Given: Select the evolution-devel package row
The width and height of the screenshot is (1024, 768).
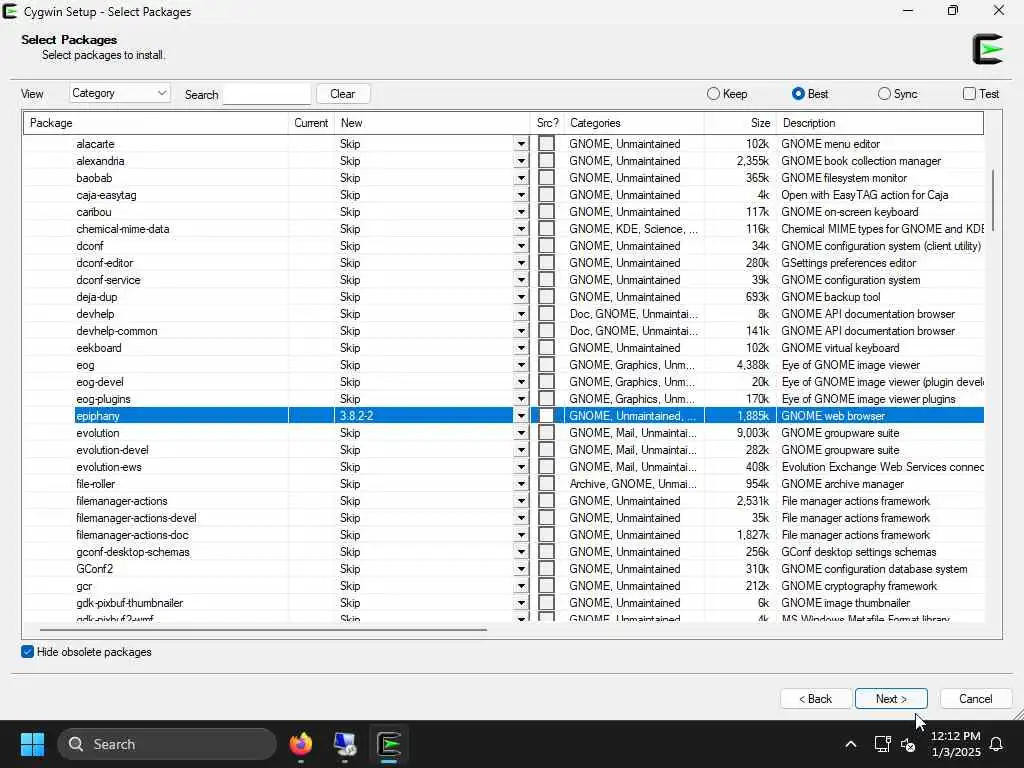Looking at the screenshot, I should click(504, 450).
